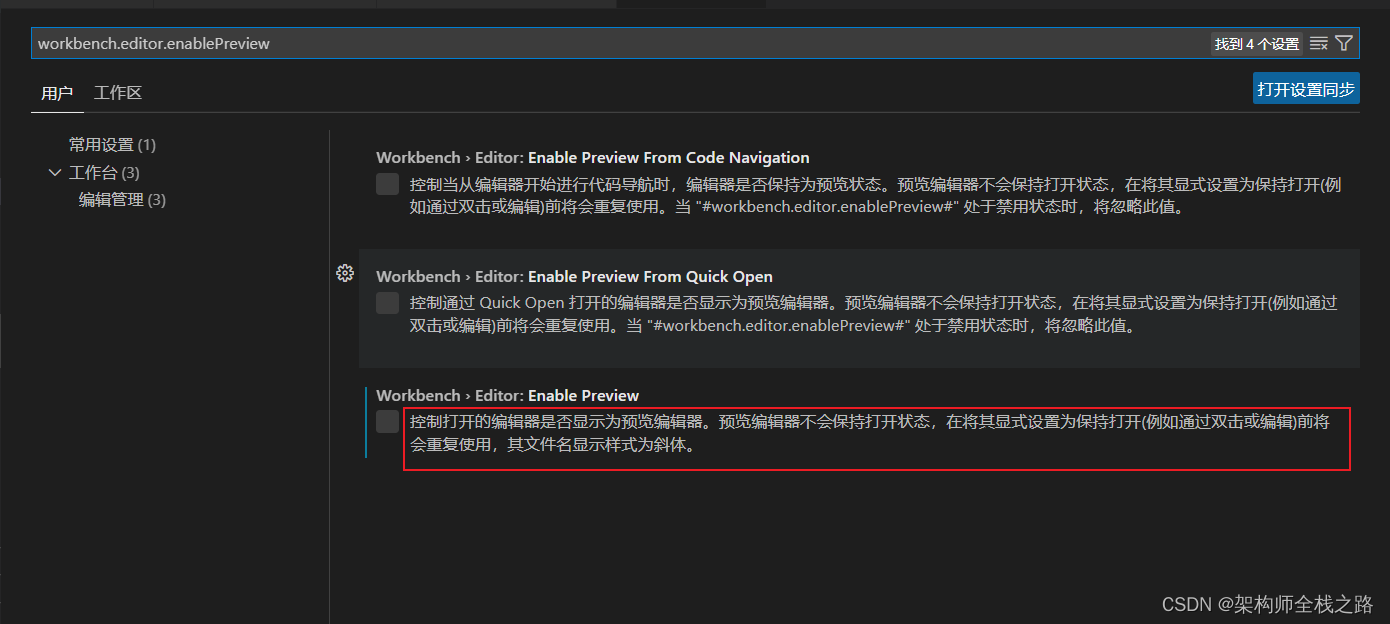Select 常用设置 (1) in the settings tree
The image size is (1390, 624).
112,145
